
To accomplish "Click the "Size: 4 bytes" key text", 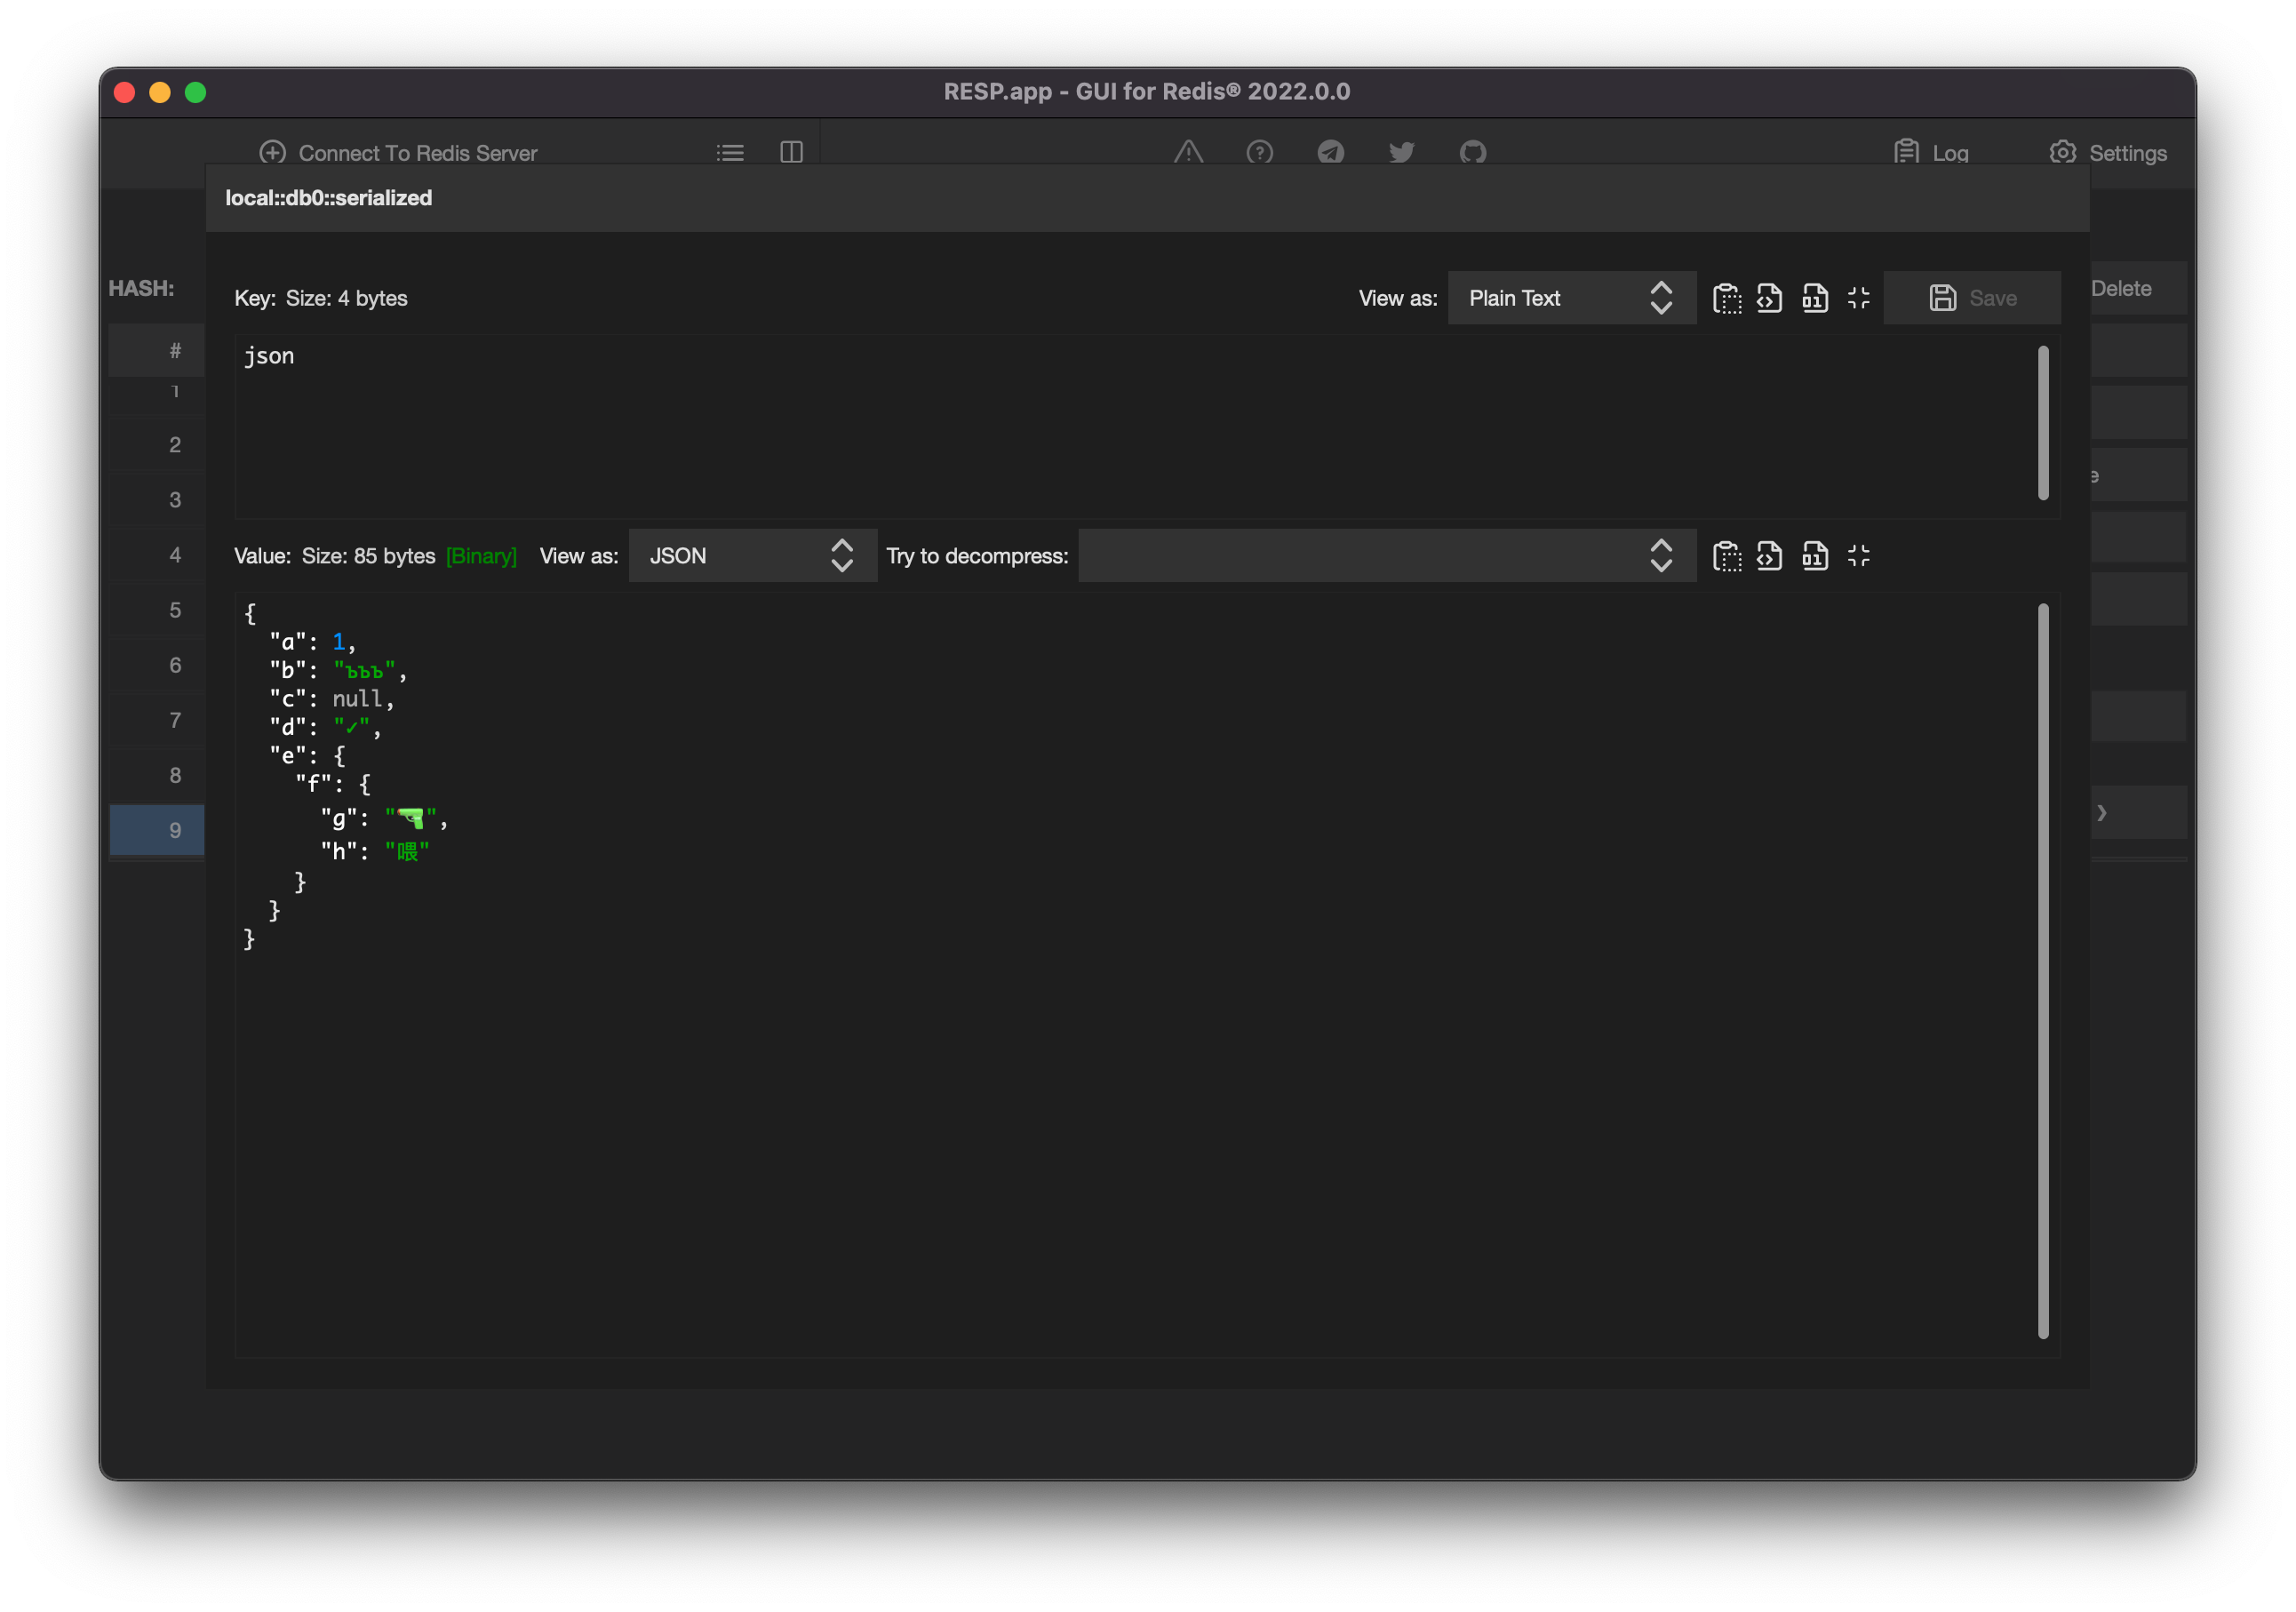I will [347, 298].
